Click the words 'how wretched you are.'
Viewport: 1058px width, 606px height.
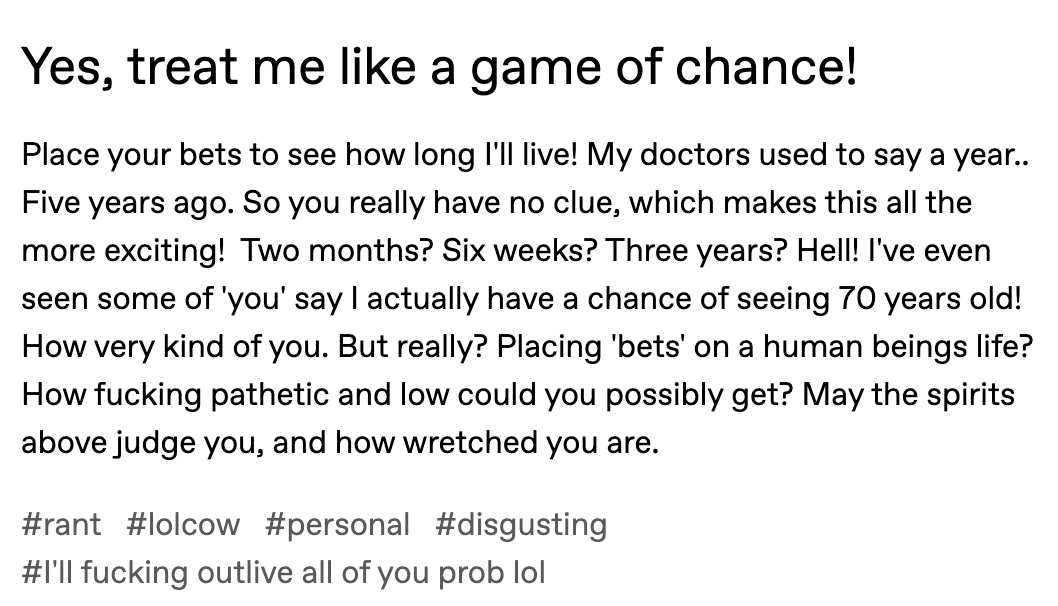coord(497,442)
